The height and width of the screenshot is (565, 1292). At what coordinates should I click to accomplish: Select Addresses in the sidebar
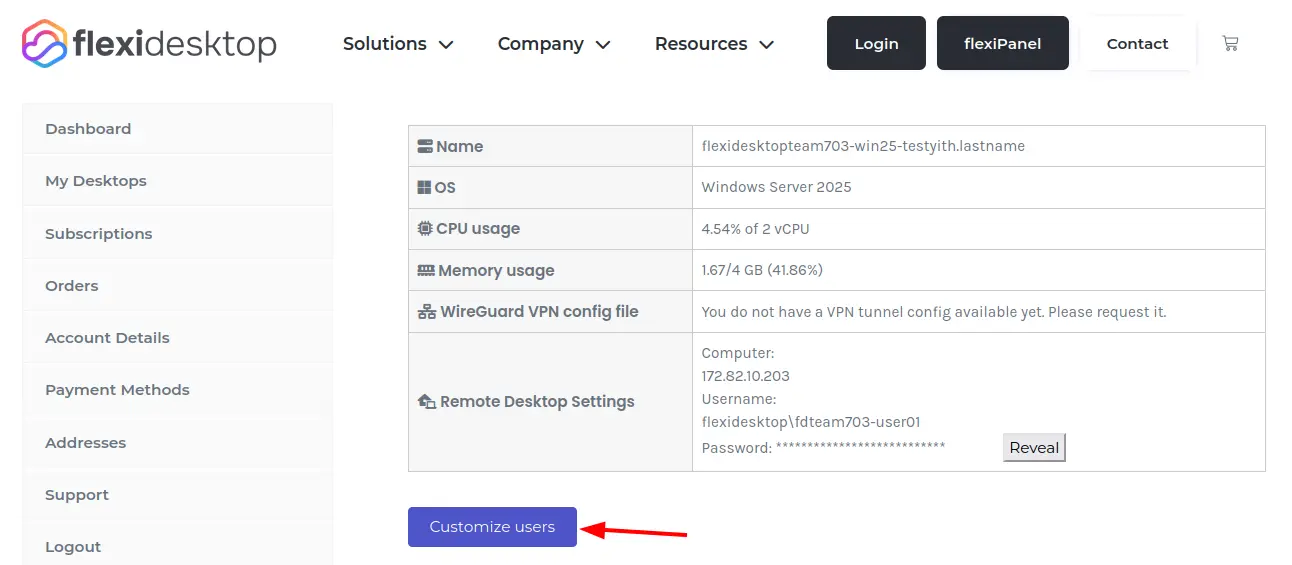click(x=178, y=443)
